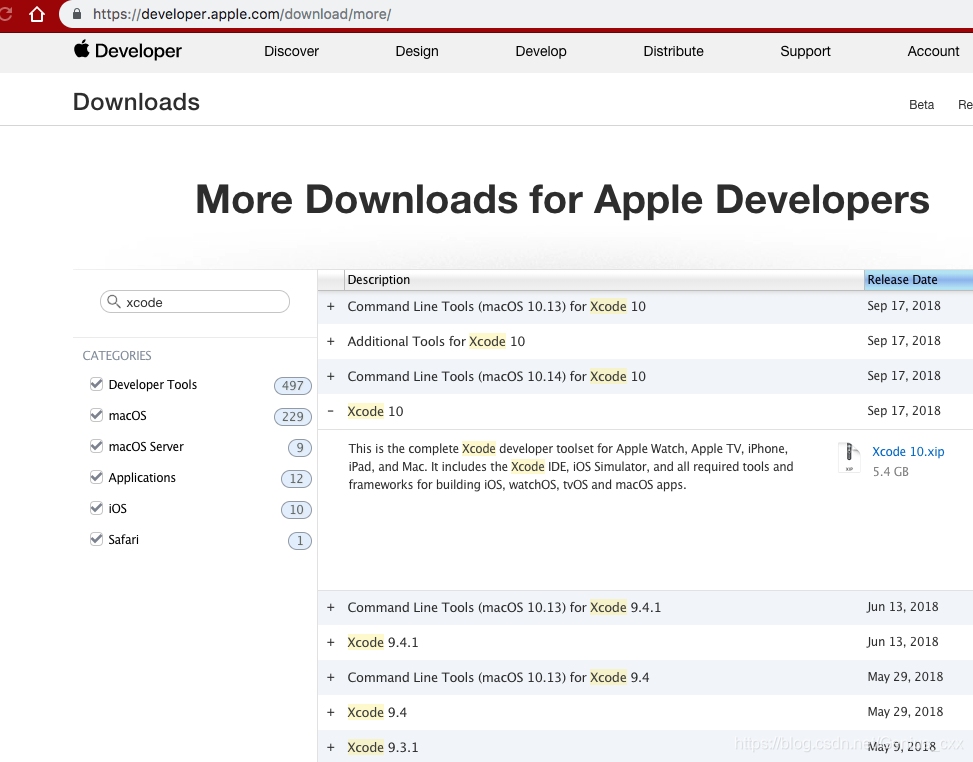Click the xcode search field
Screen dimensions: 973x762
point(195,302)
